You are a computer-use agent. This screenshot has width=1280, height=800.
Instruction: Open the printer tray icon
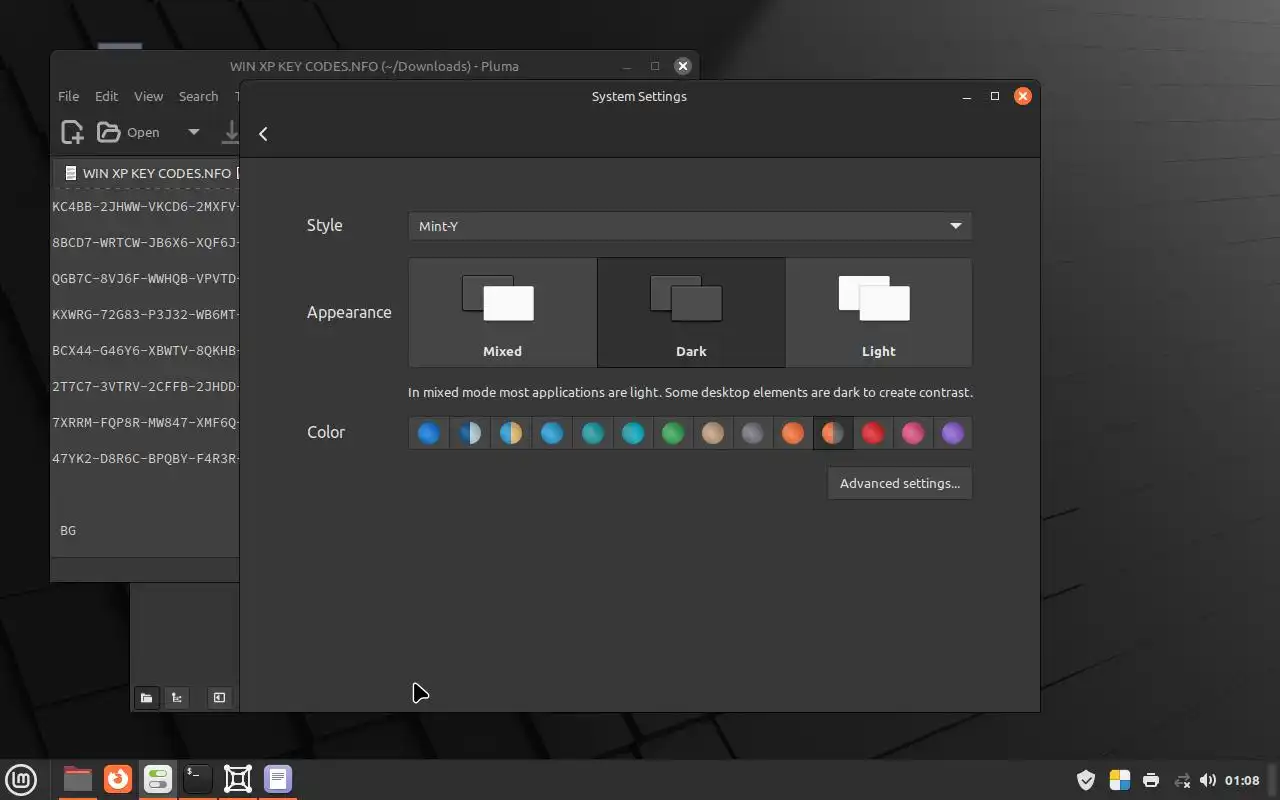coord(1151,780)
